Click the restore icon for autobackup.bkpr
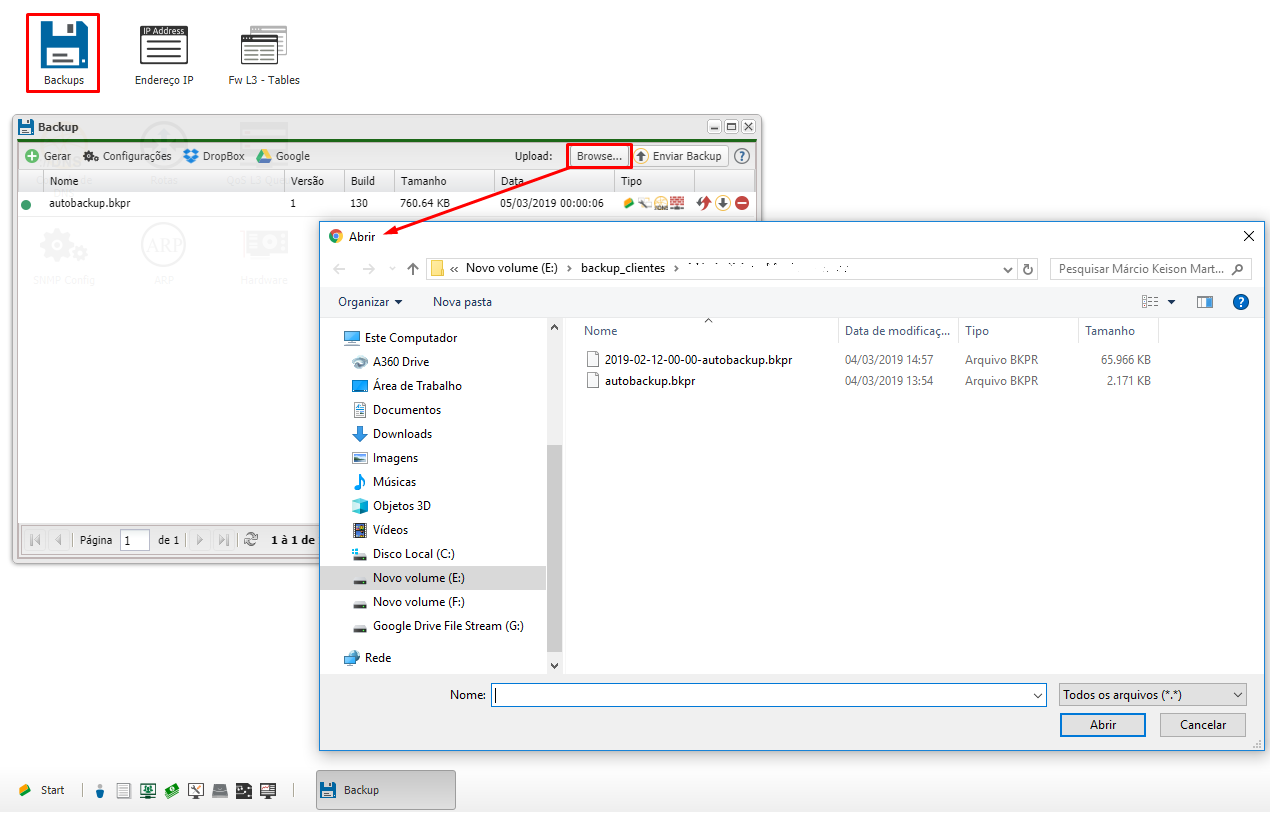Image resolution: width=1270 pixels, height=813 pixels. (704, 204)
